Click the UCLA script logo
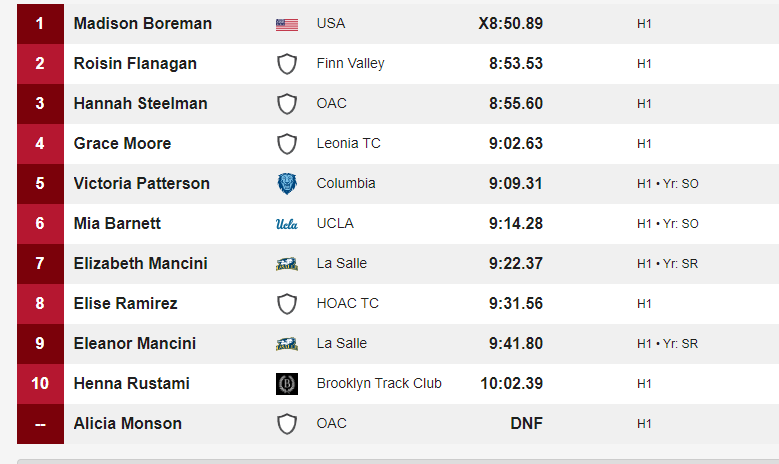 pos(287,224)
